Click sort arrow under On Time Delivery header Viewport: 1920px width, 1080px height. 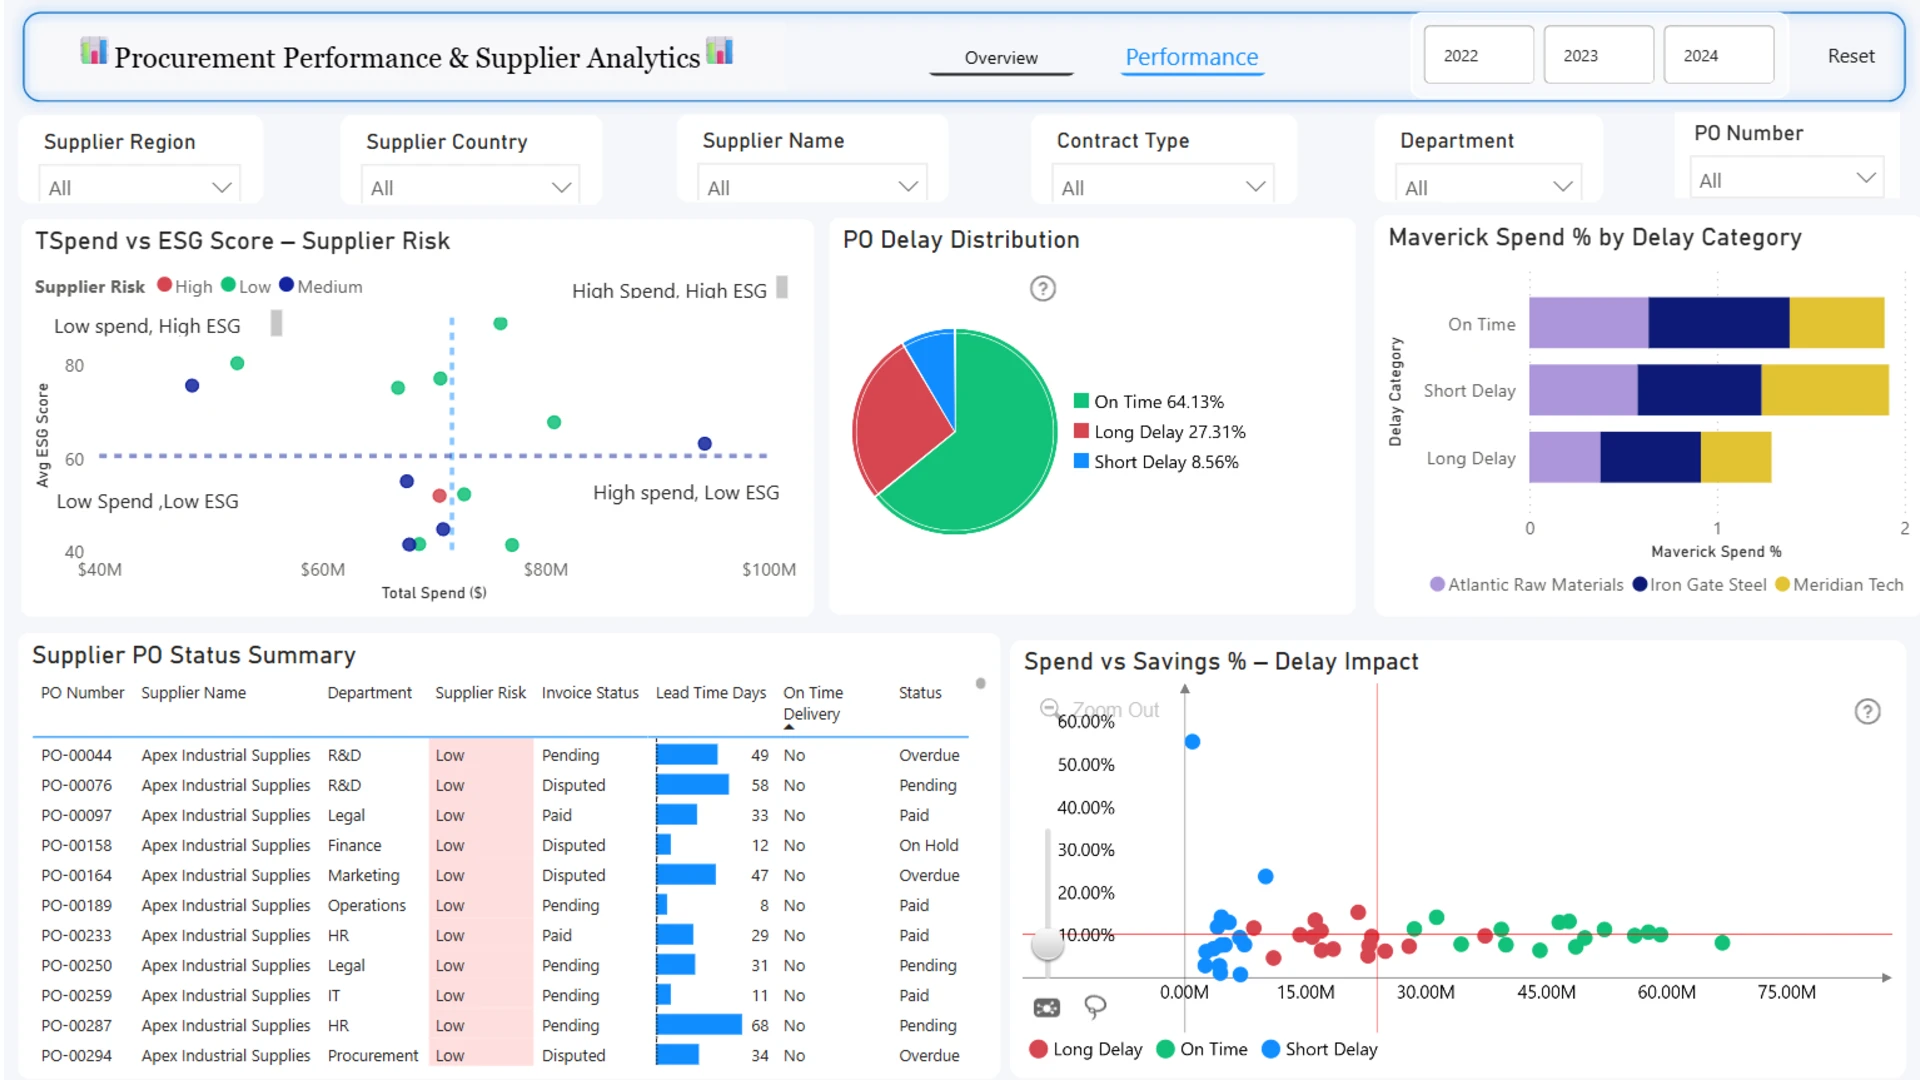pos(789,727)
